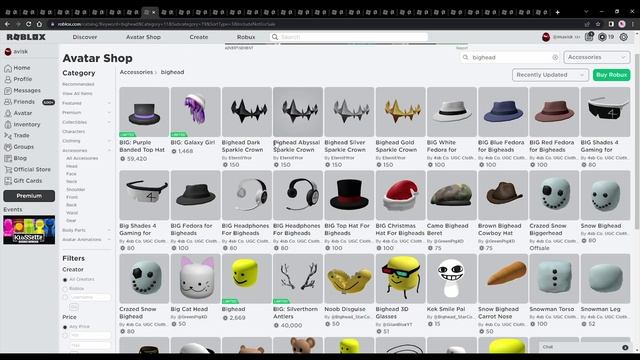Clear the bighead catalog search
Screen dimensions: 640x360
tap(555, 58)
